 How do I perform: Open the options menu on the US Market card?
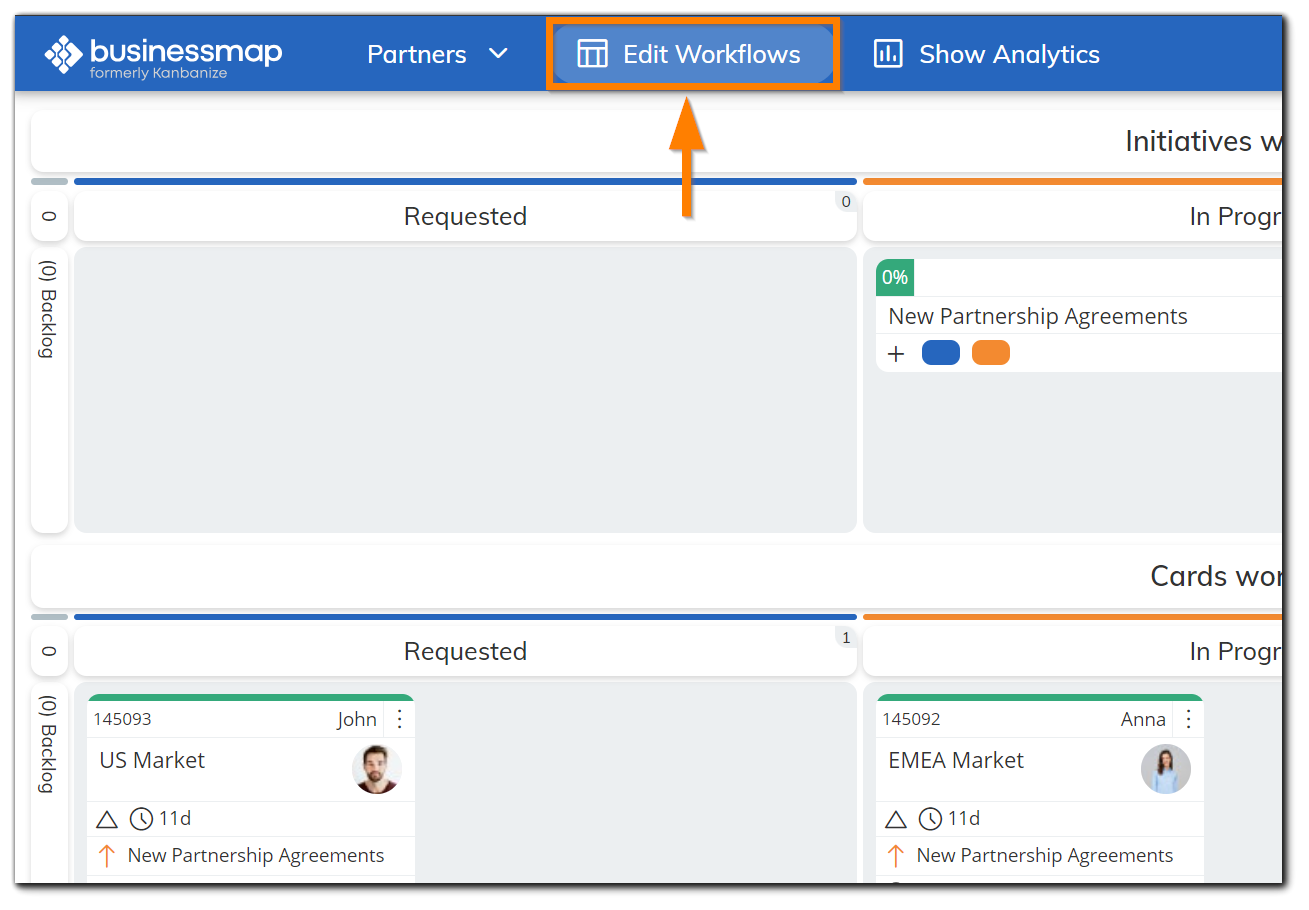pos(399,718)
